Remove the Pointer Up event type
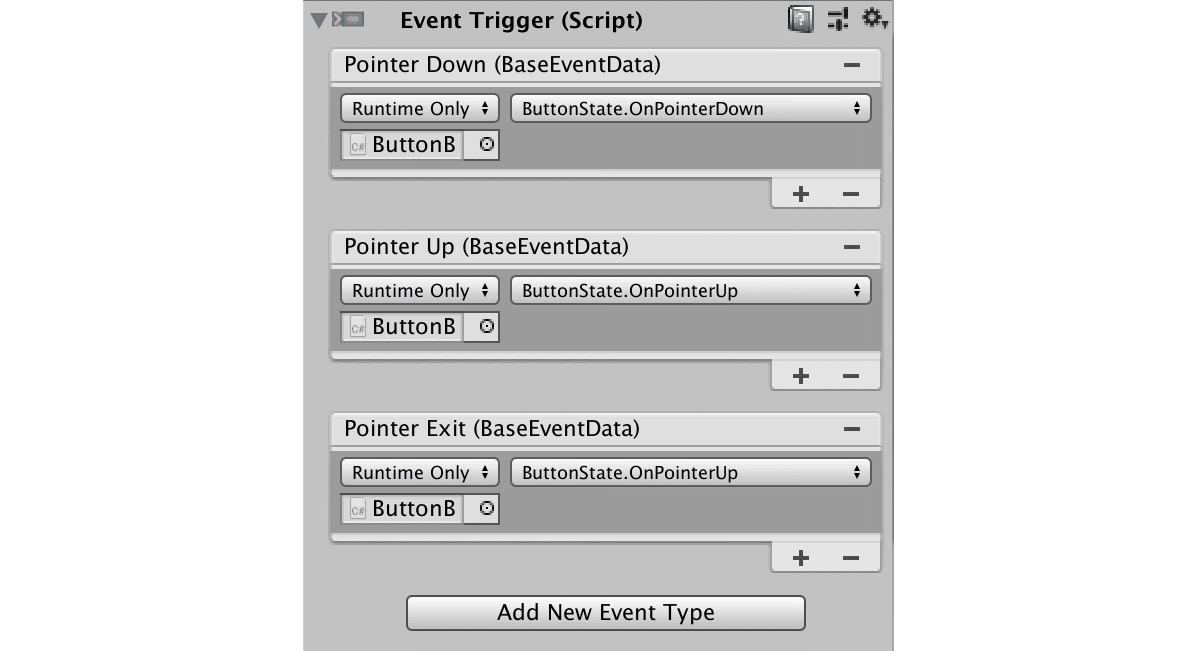 (x=852, y=247)
